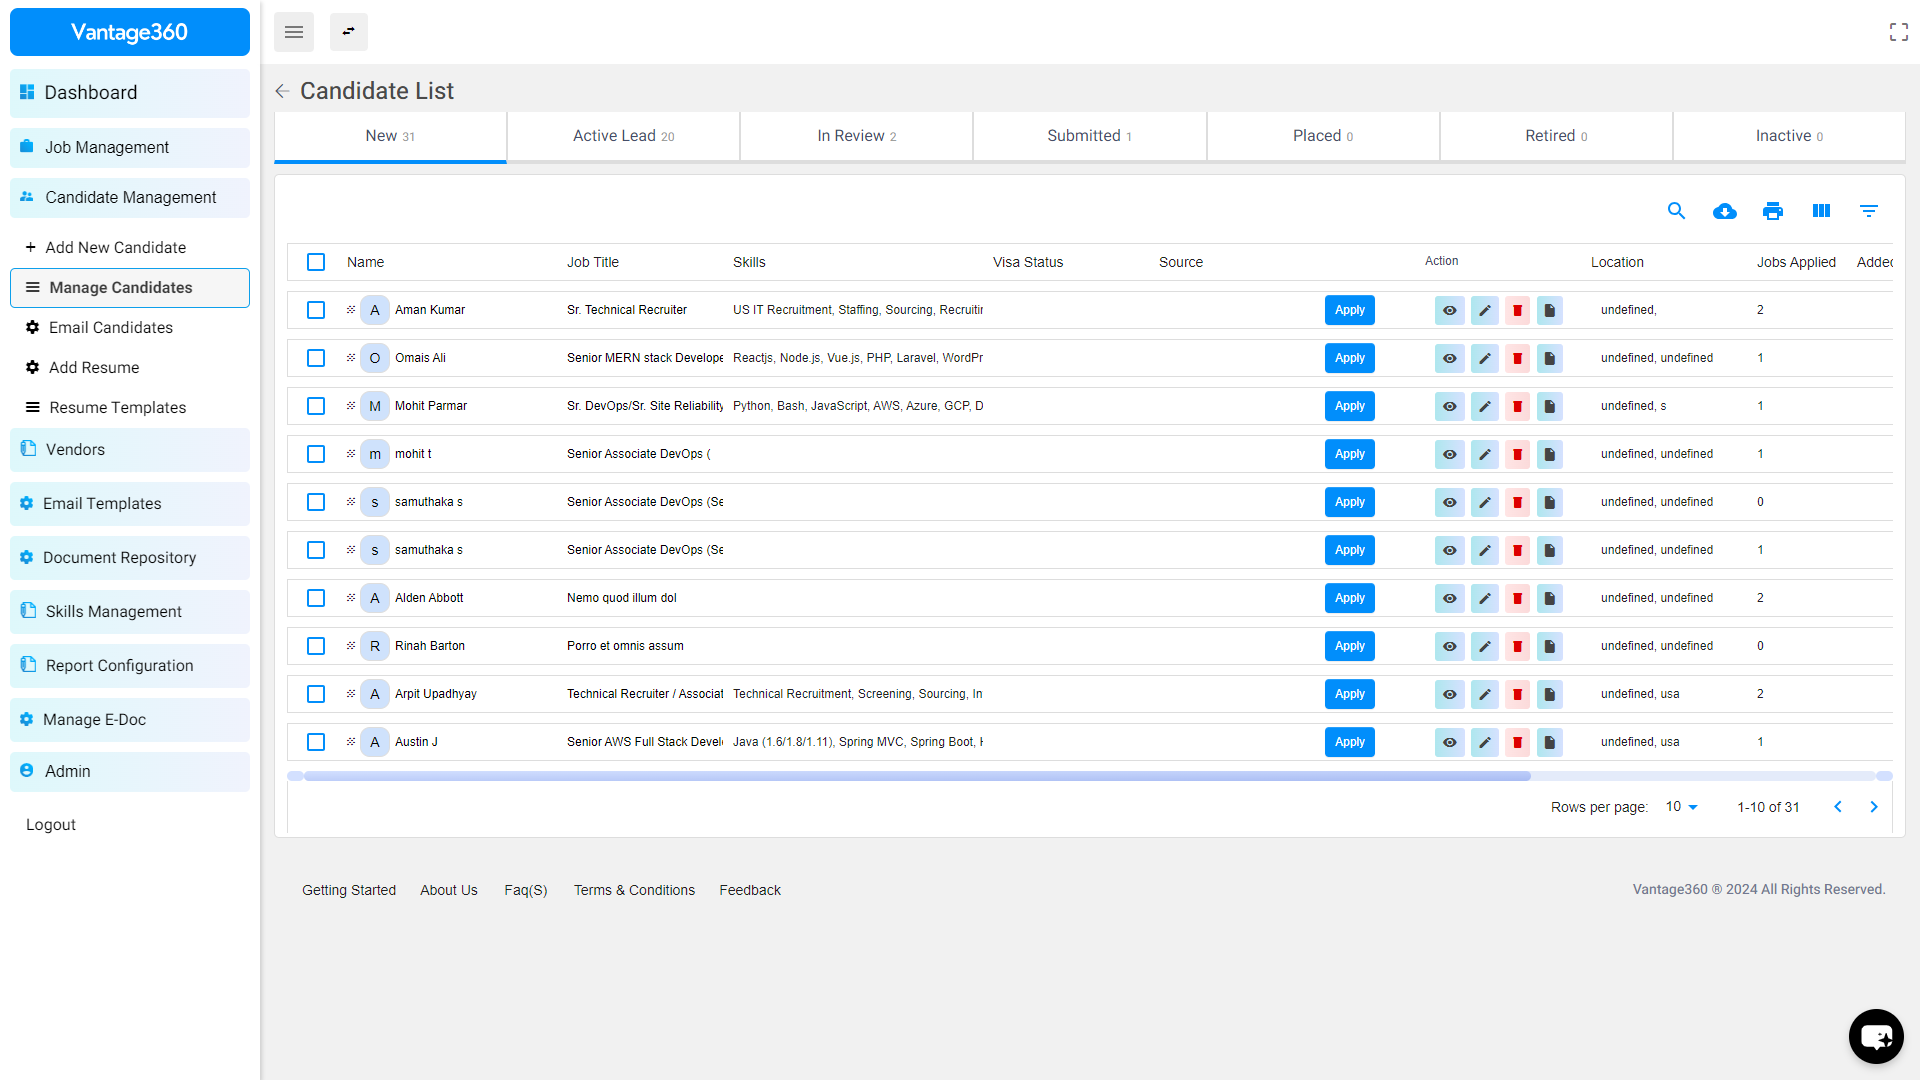The height and width of the screenshot is (1080, 1920).
Task: Expand the Vendors sidebar section
Action: (x=130, y=450)
